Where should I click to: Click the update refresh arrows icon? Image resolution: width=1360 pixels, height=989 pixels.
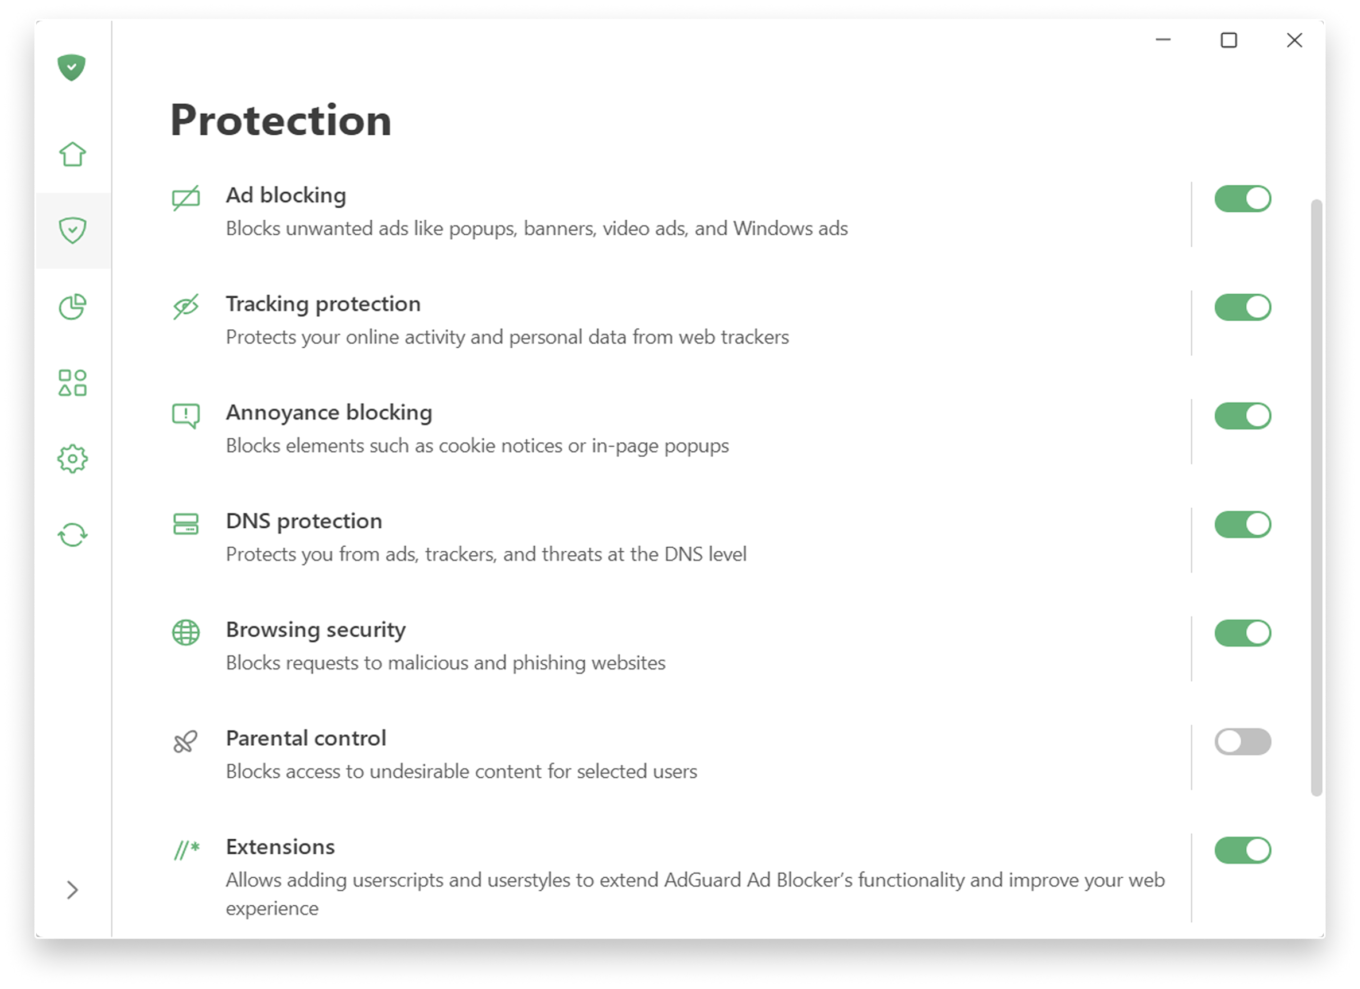pyautogui.click(x=72, y=535)
